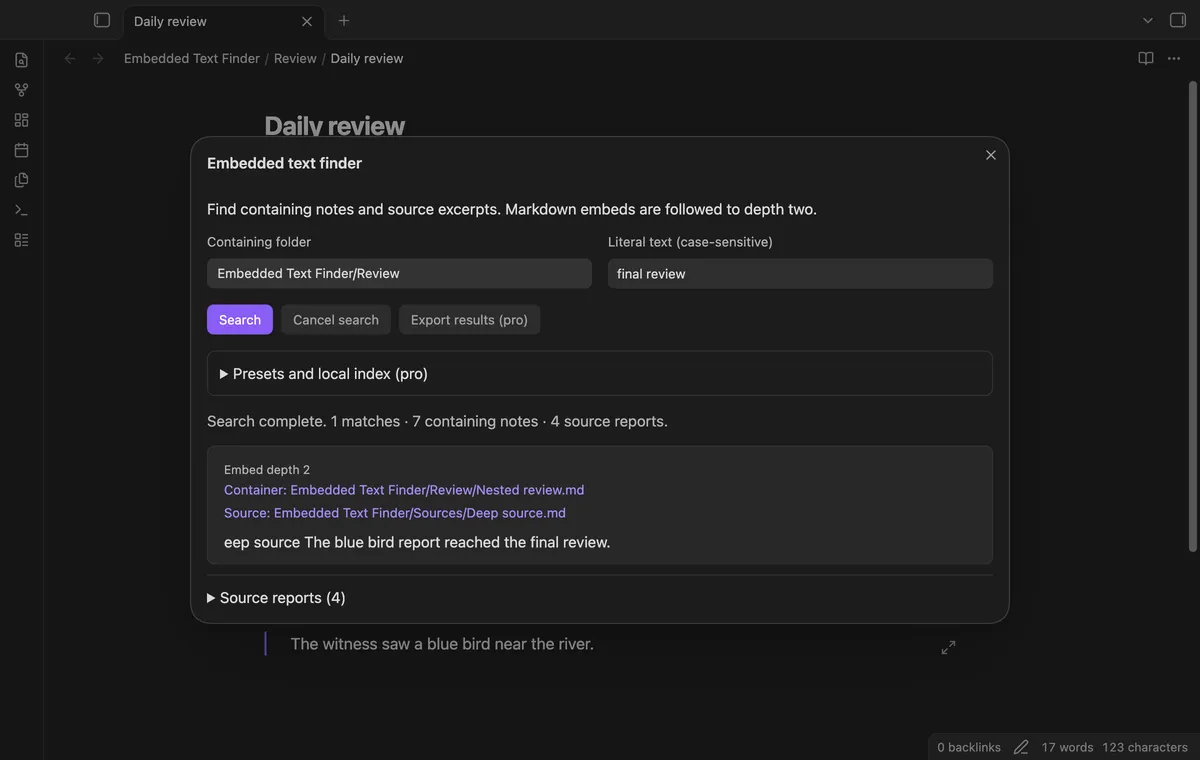Click the pencil edit icon in status bar

(x=1021, y=747)
